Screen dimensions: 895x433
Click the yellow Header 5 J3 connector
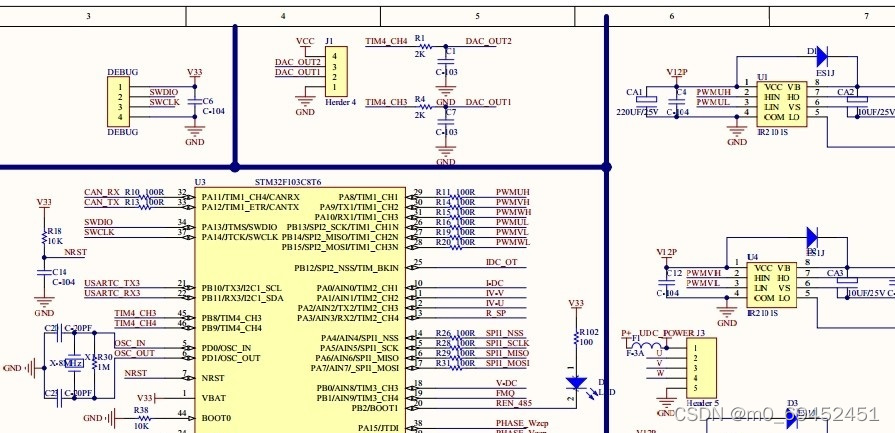pos(702,368)
